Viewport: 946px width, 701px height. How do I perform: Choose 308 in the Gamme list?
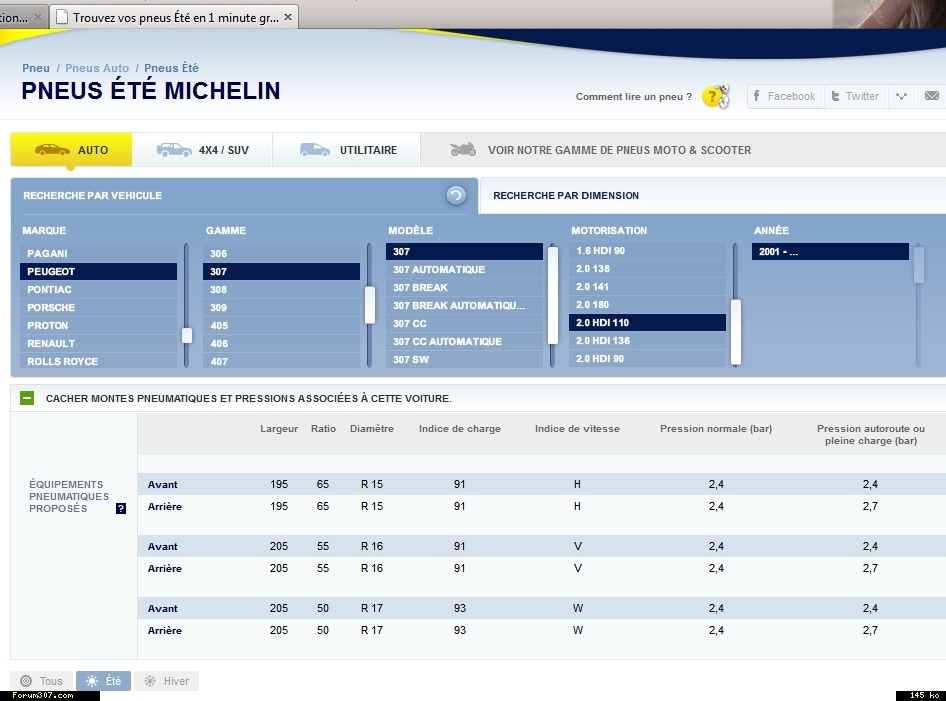(281, 290)
